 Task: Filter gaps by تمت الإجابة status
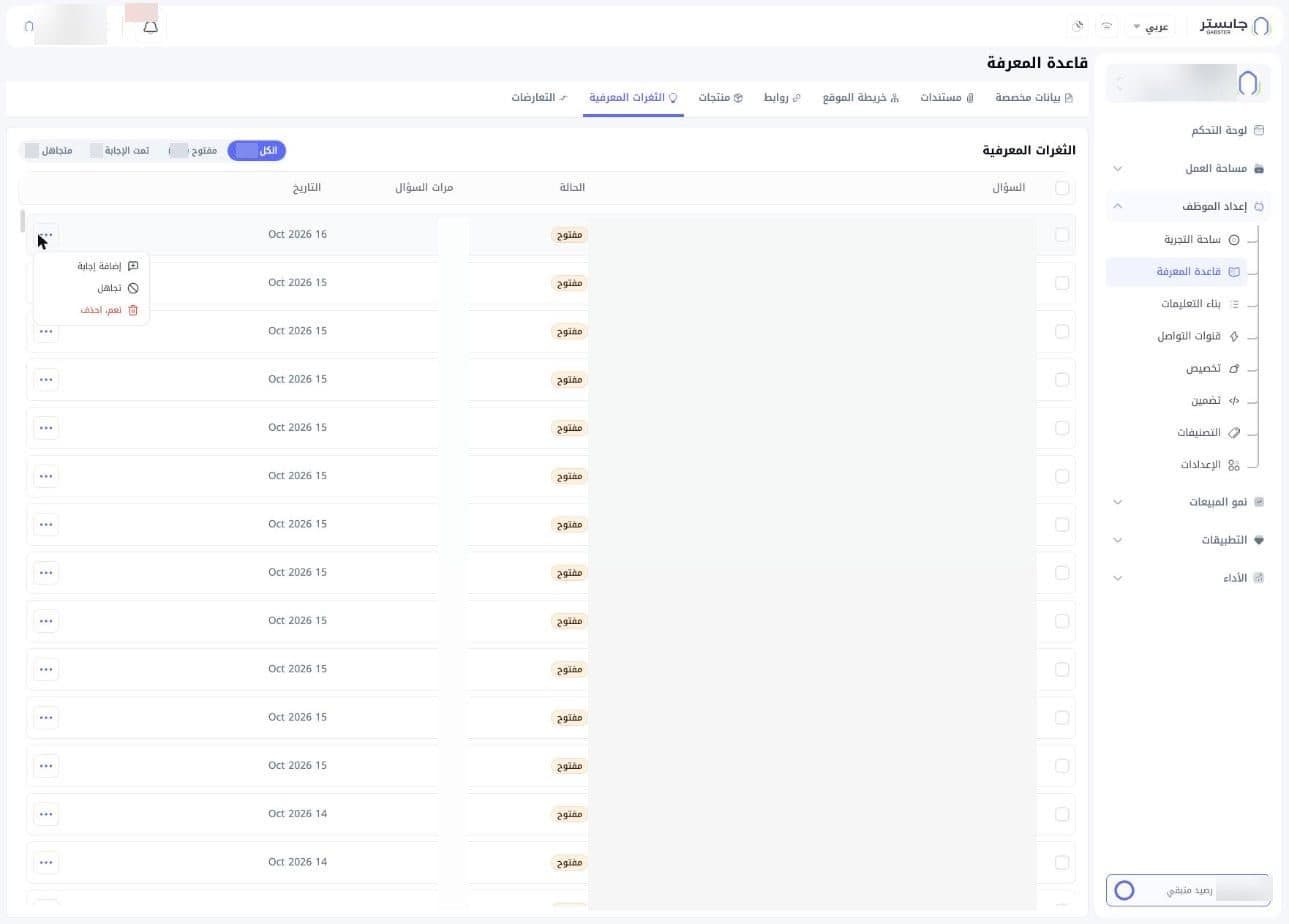click(x=119, y=150)
